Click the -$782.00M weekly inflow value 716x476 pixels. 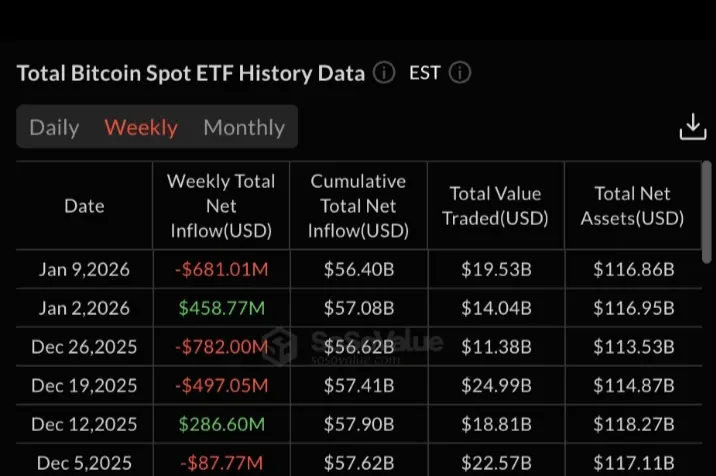click(221, 347)
